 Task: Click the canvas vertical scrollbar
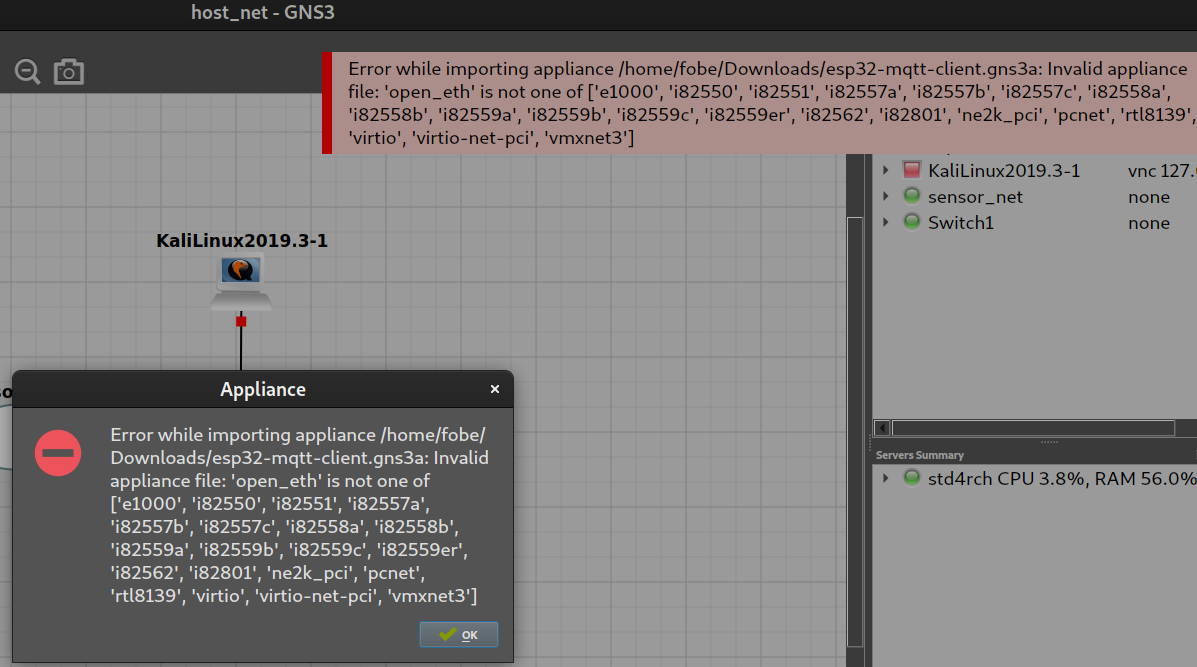click(x=855, y=431)
